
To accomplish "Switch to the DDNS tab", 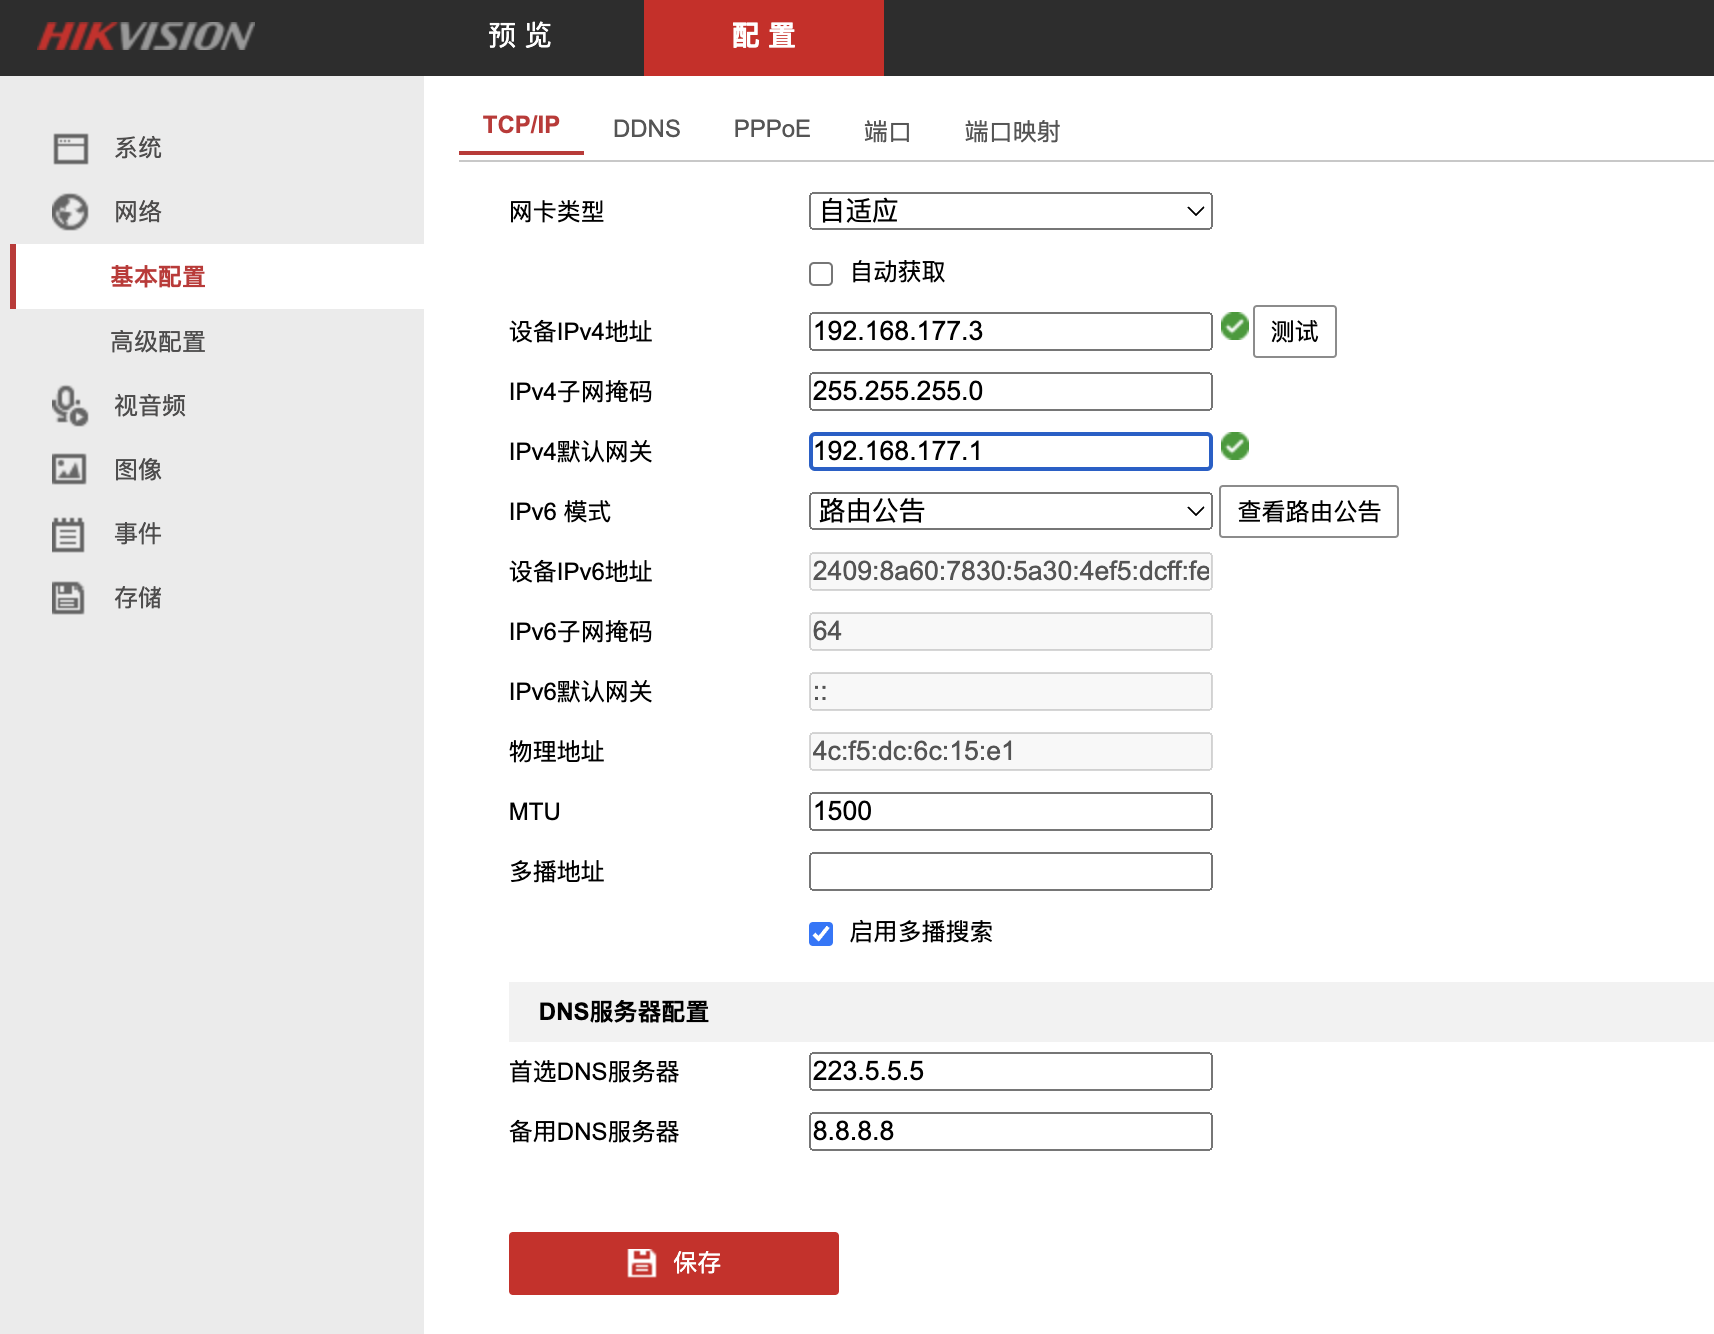I will [x=646, y=129].
